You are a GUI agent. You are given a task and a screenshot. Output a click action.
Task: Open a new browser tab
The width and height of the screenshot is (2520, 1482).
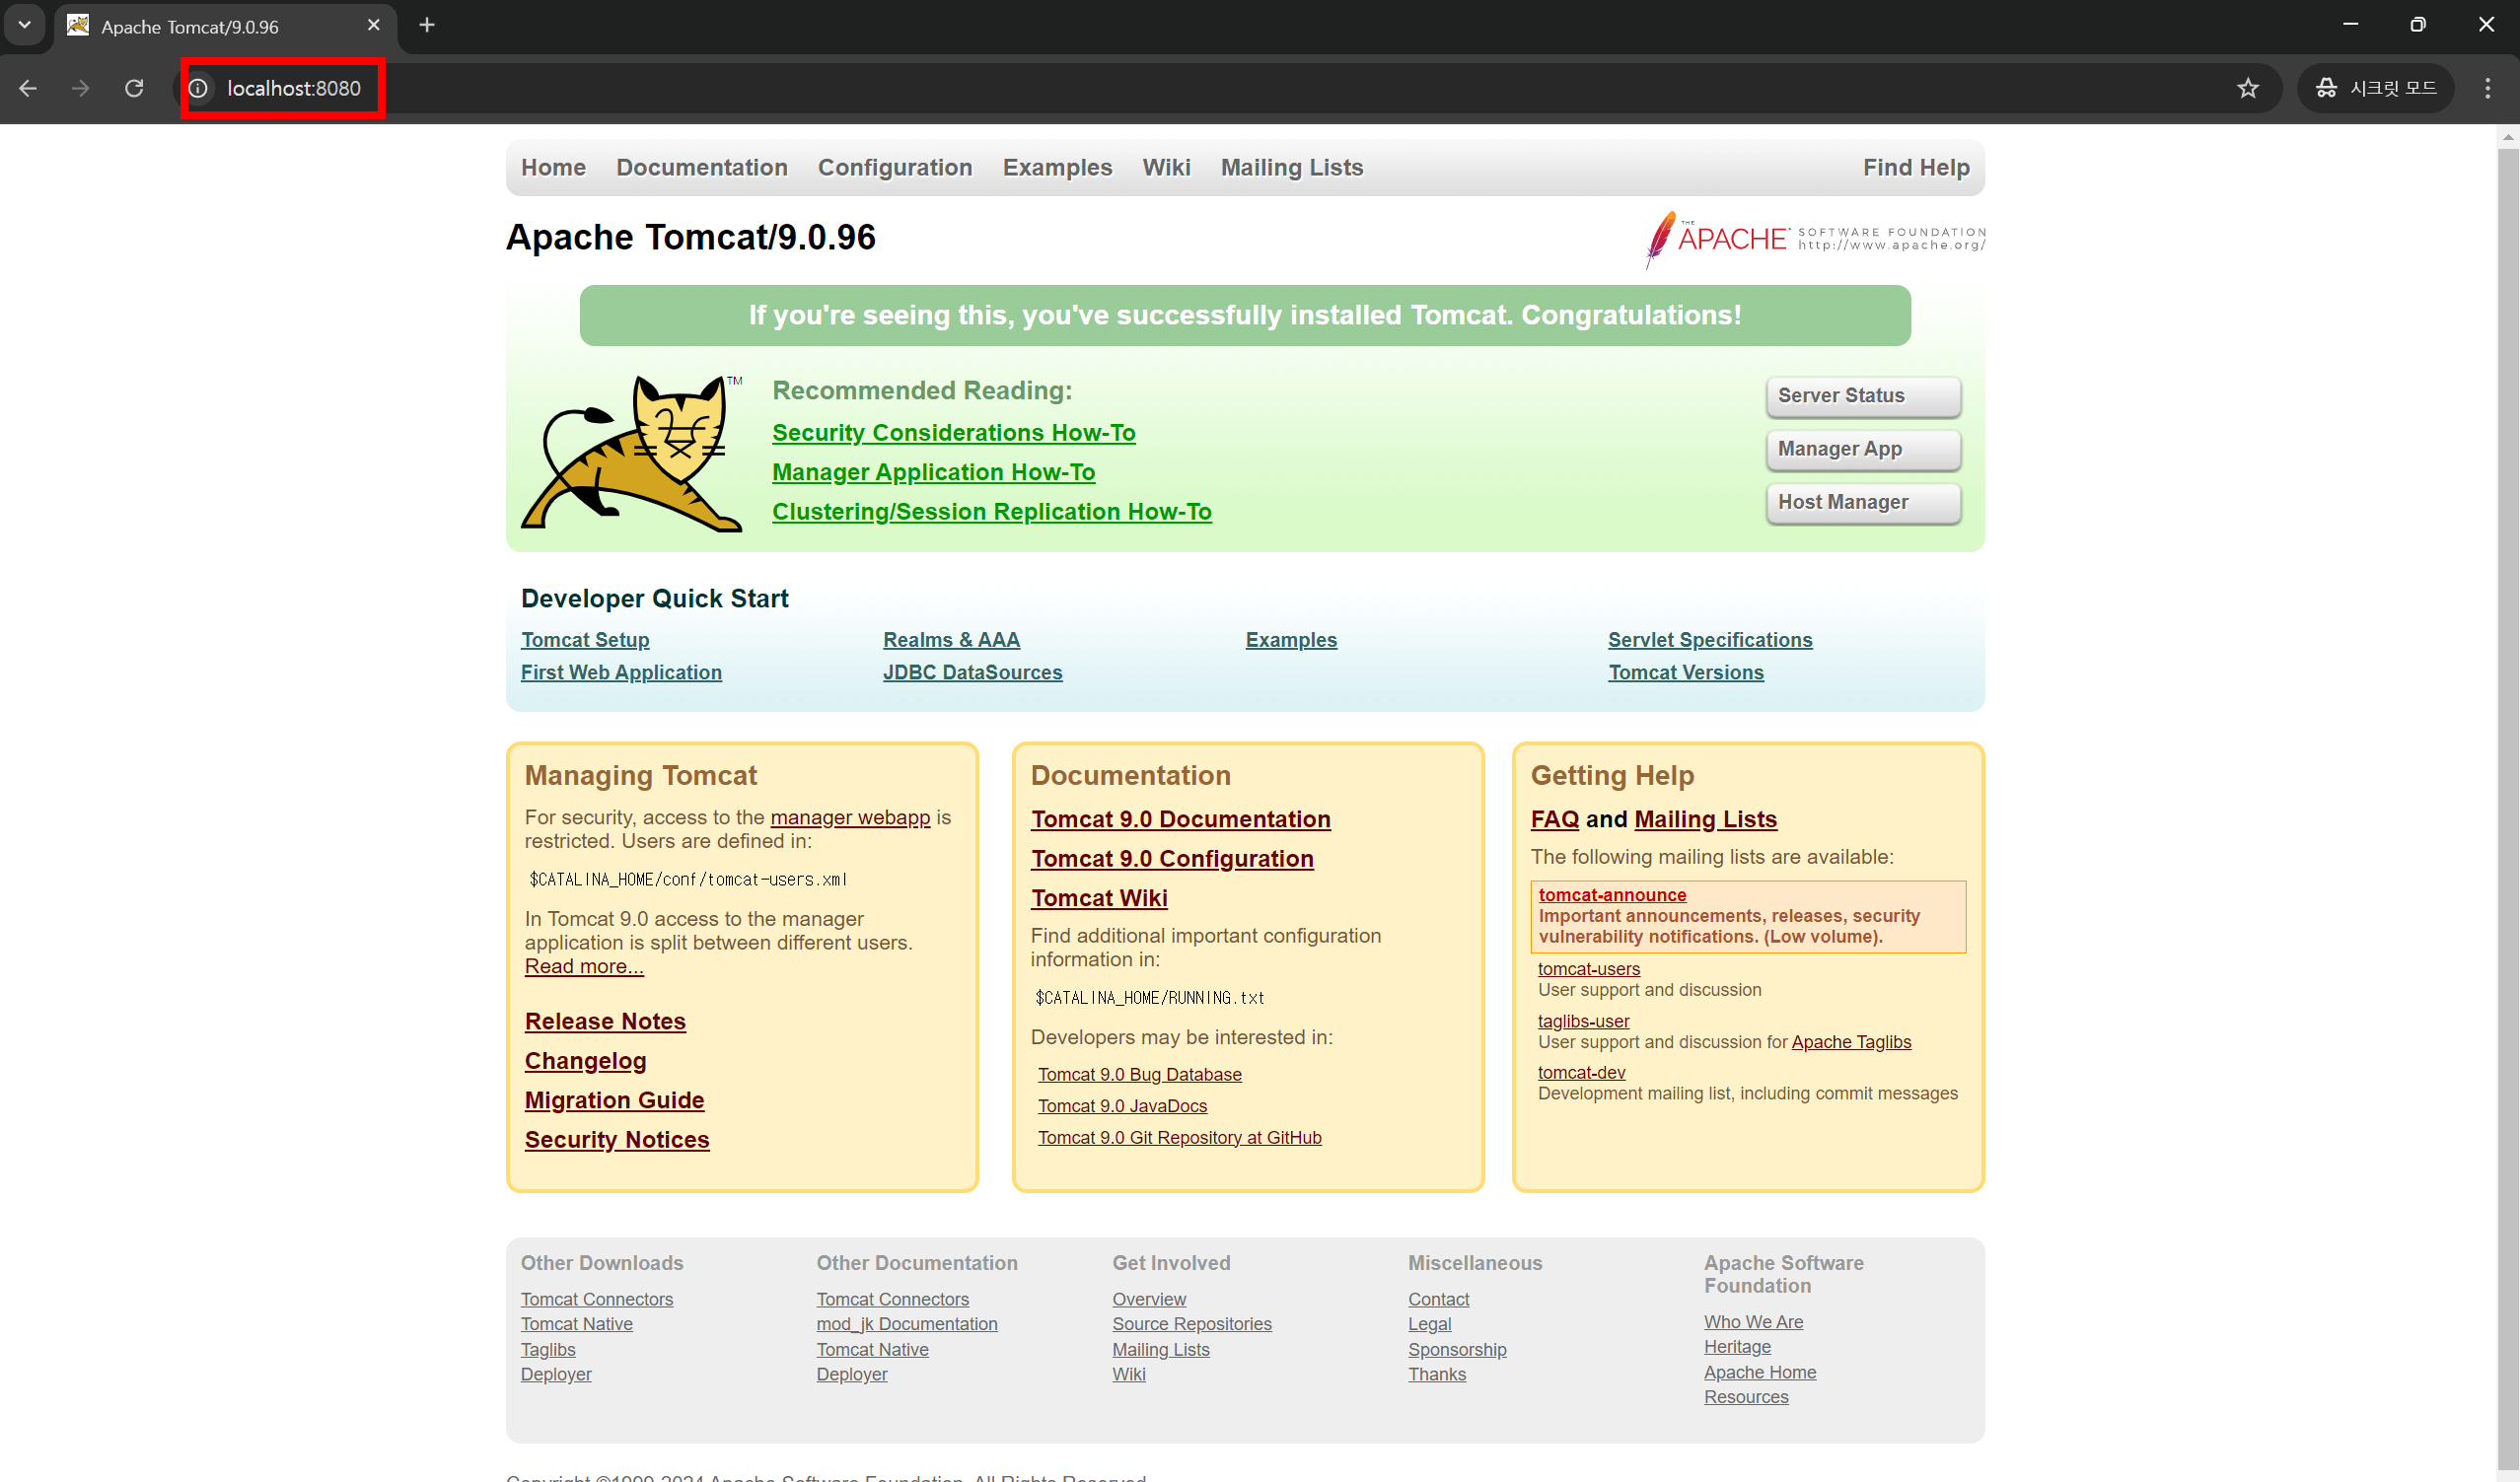point(427,25)
